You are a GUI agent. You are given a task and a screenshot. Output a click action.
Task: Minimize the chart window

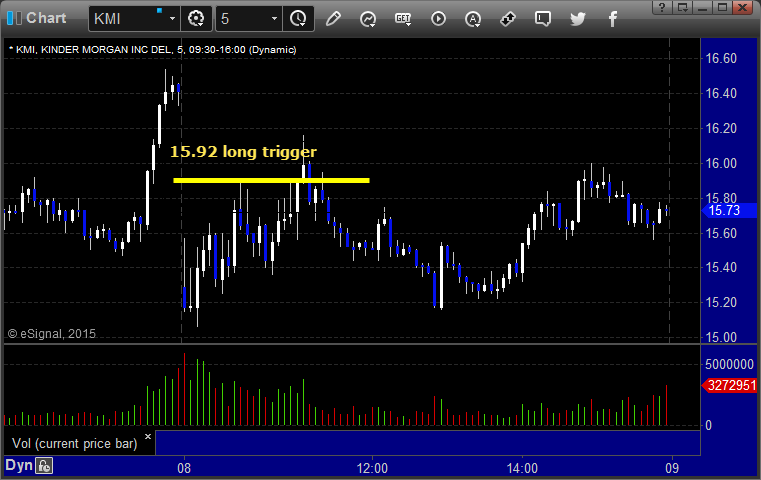[x=702, y=7]
